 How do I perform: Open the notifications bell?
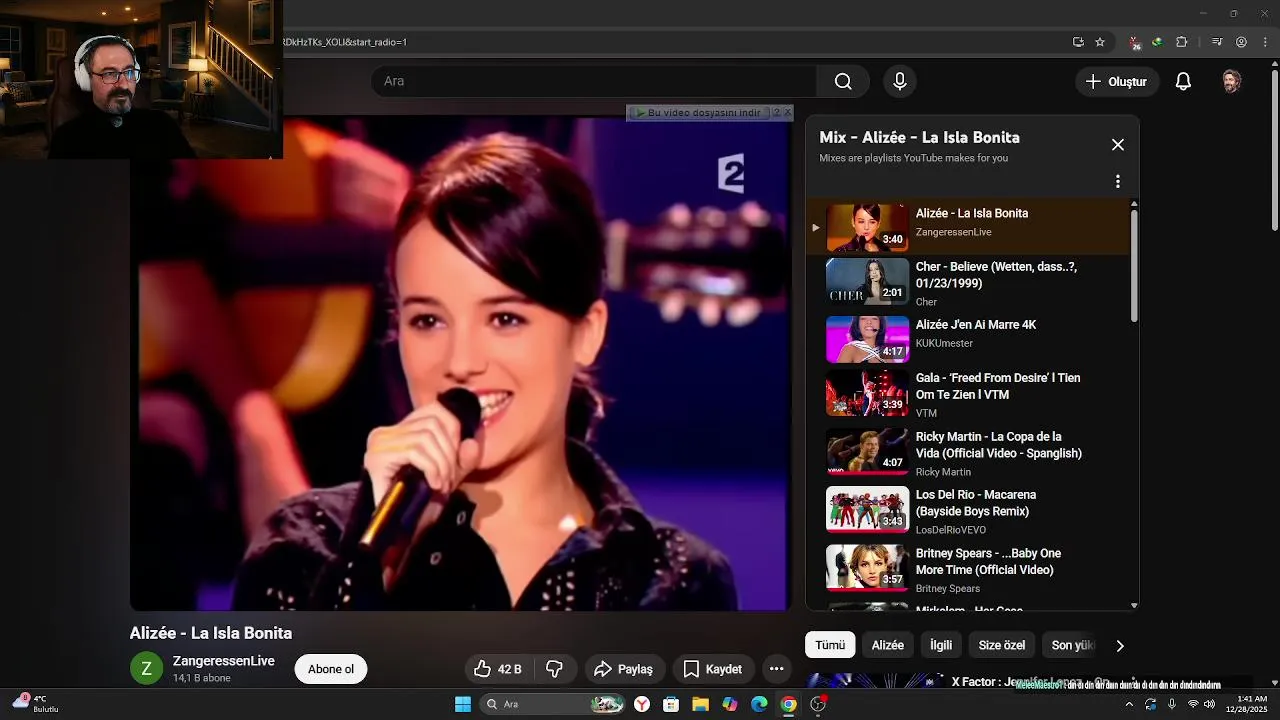(1183, 82)
